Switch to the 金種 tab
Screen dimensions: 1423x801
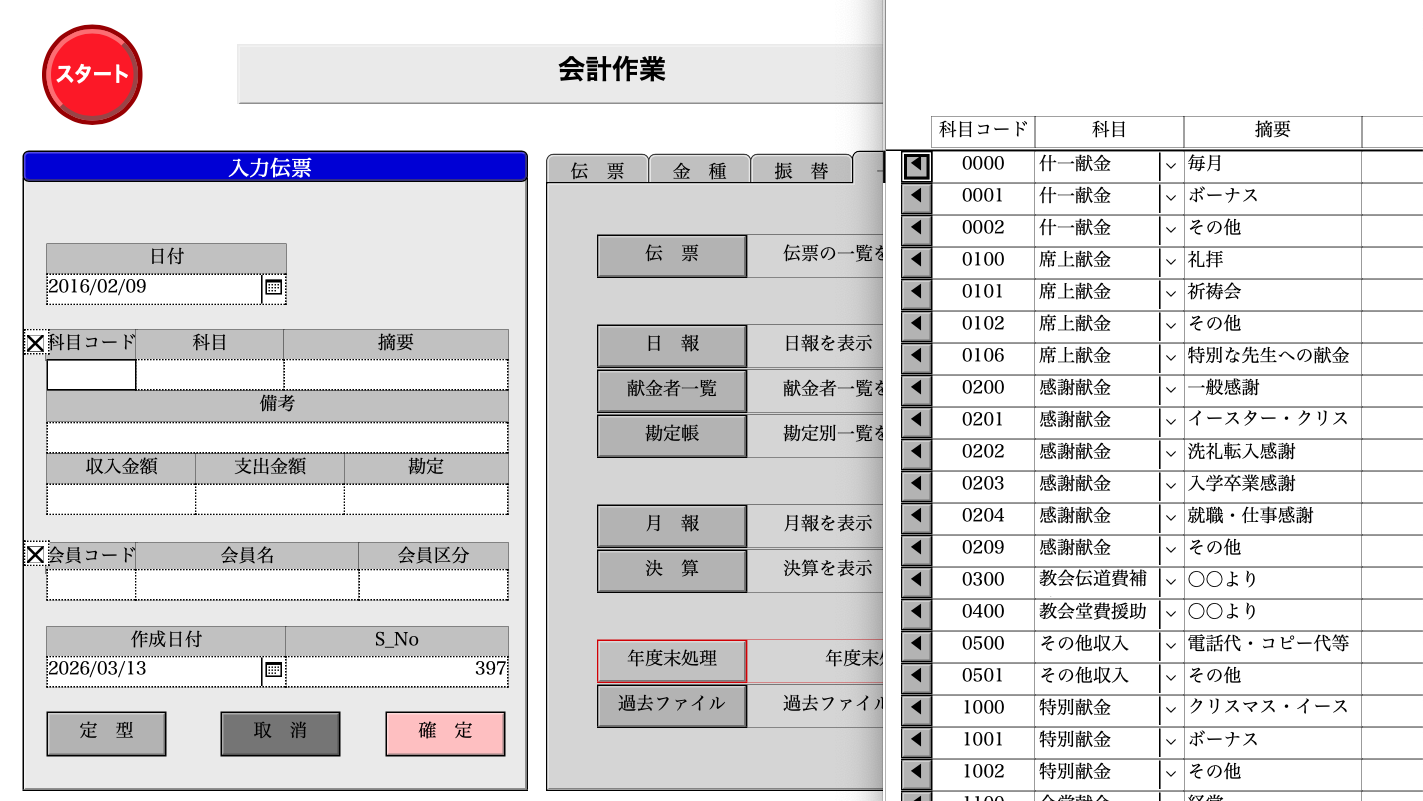(x=699, y=171)
